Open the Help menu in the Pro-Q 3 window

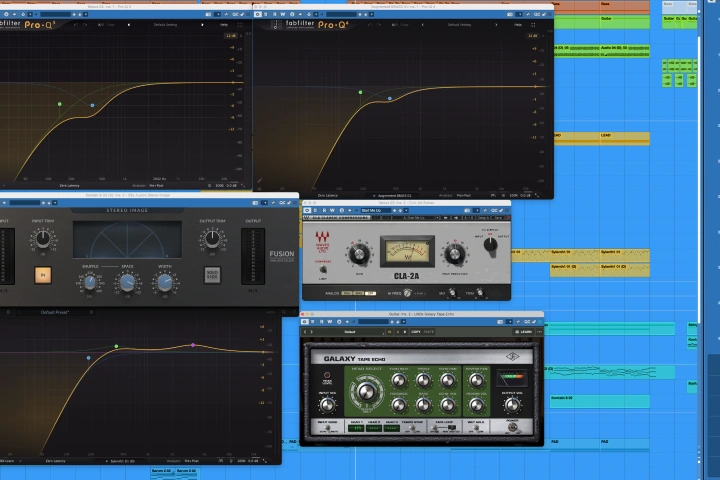coord(224,24)
